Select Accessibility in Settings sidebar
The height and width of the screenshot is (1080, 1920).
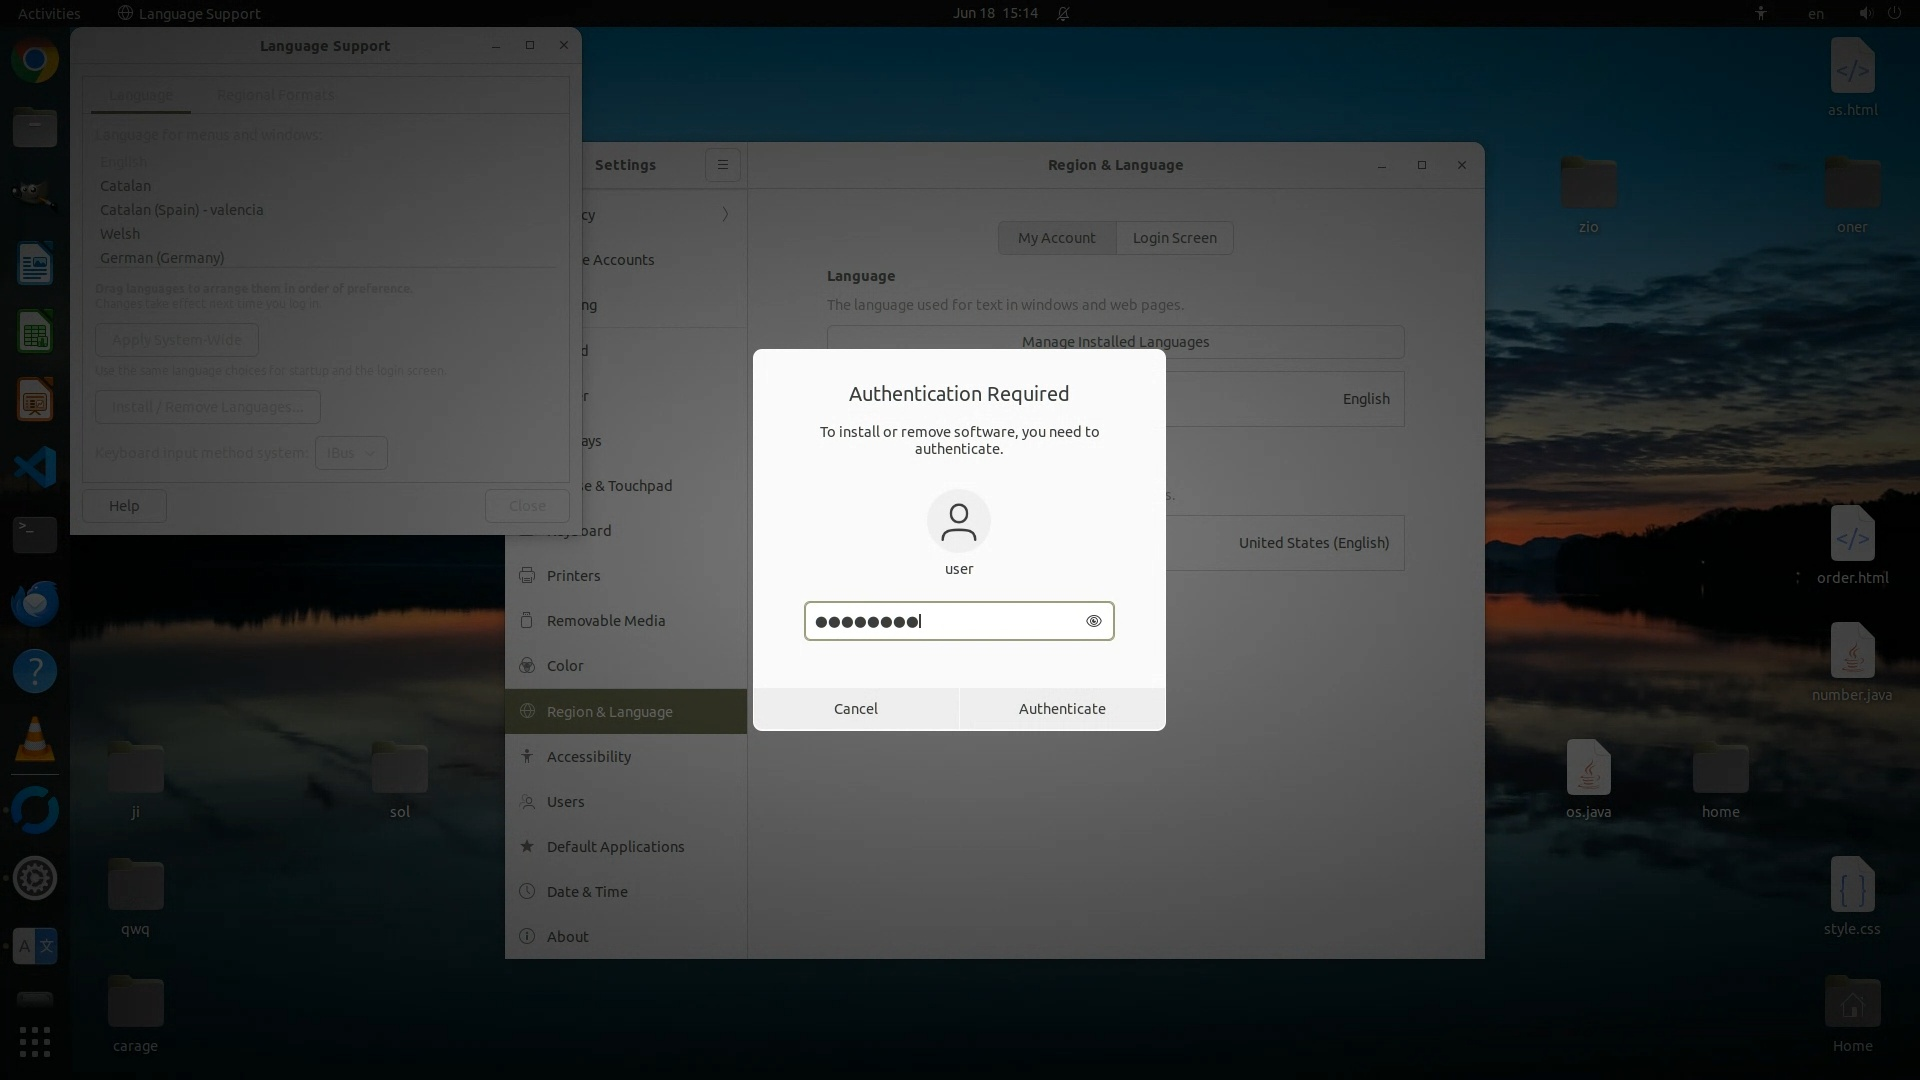click(x=588, y=757)
